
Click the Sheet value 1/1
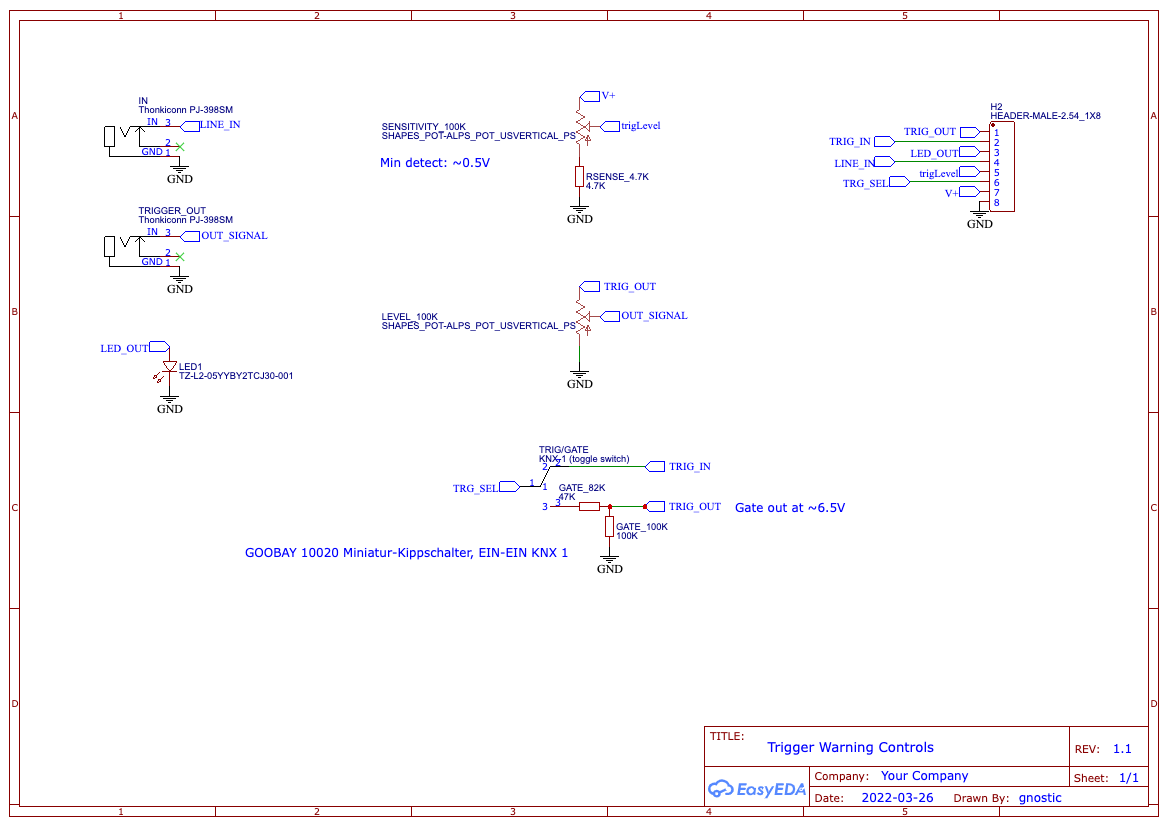point(1129,778)
